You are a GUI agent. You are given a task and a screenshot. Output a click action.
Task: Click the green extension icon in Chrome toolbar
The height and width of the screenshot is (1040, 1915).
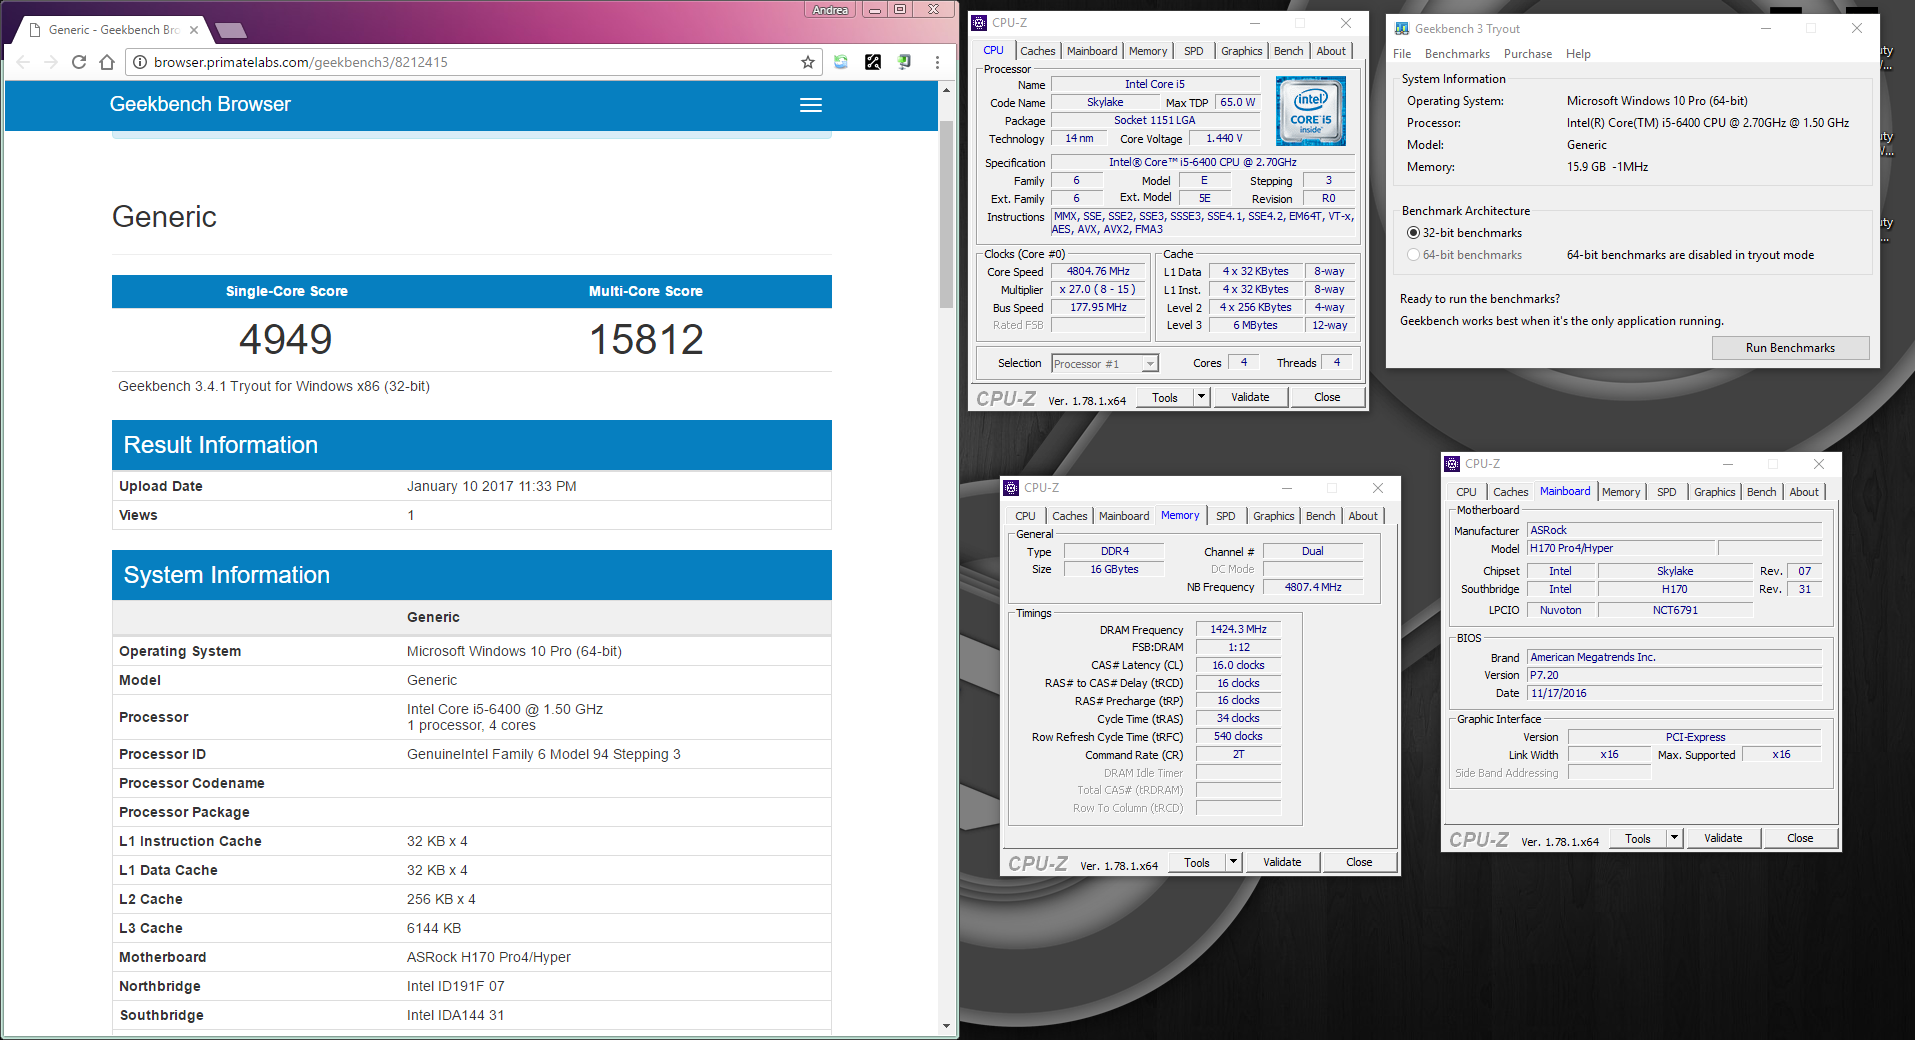pos(904,62)
